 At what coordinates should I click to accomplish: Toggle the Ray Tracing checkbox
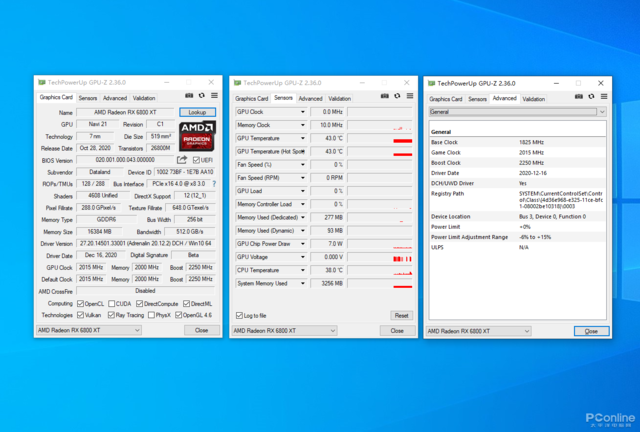[x=111, y=315]
